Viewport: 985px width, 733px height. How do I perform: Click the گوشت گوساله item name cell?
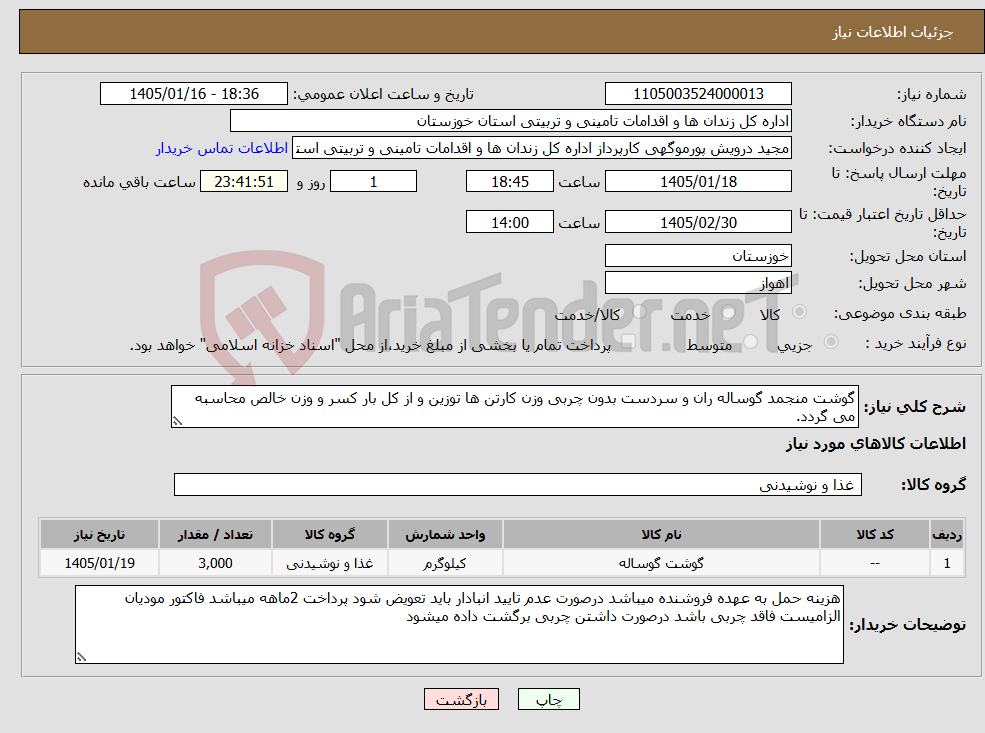click(661, 563)
